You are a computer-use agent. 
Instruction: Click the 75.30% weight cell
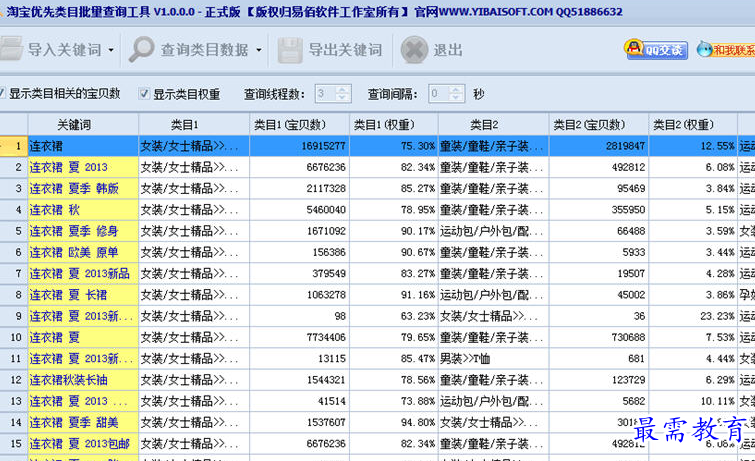coord(394,146)
